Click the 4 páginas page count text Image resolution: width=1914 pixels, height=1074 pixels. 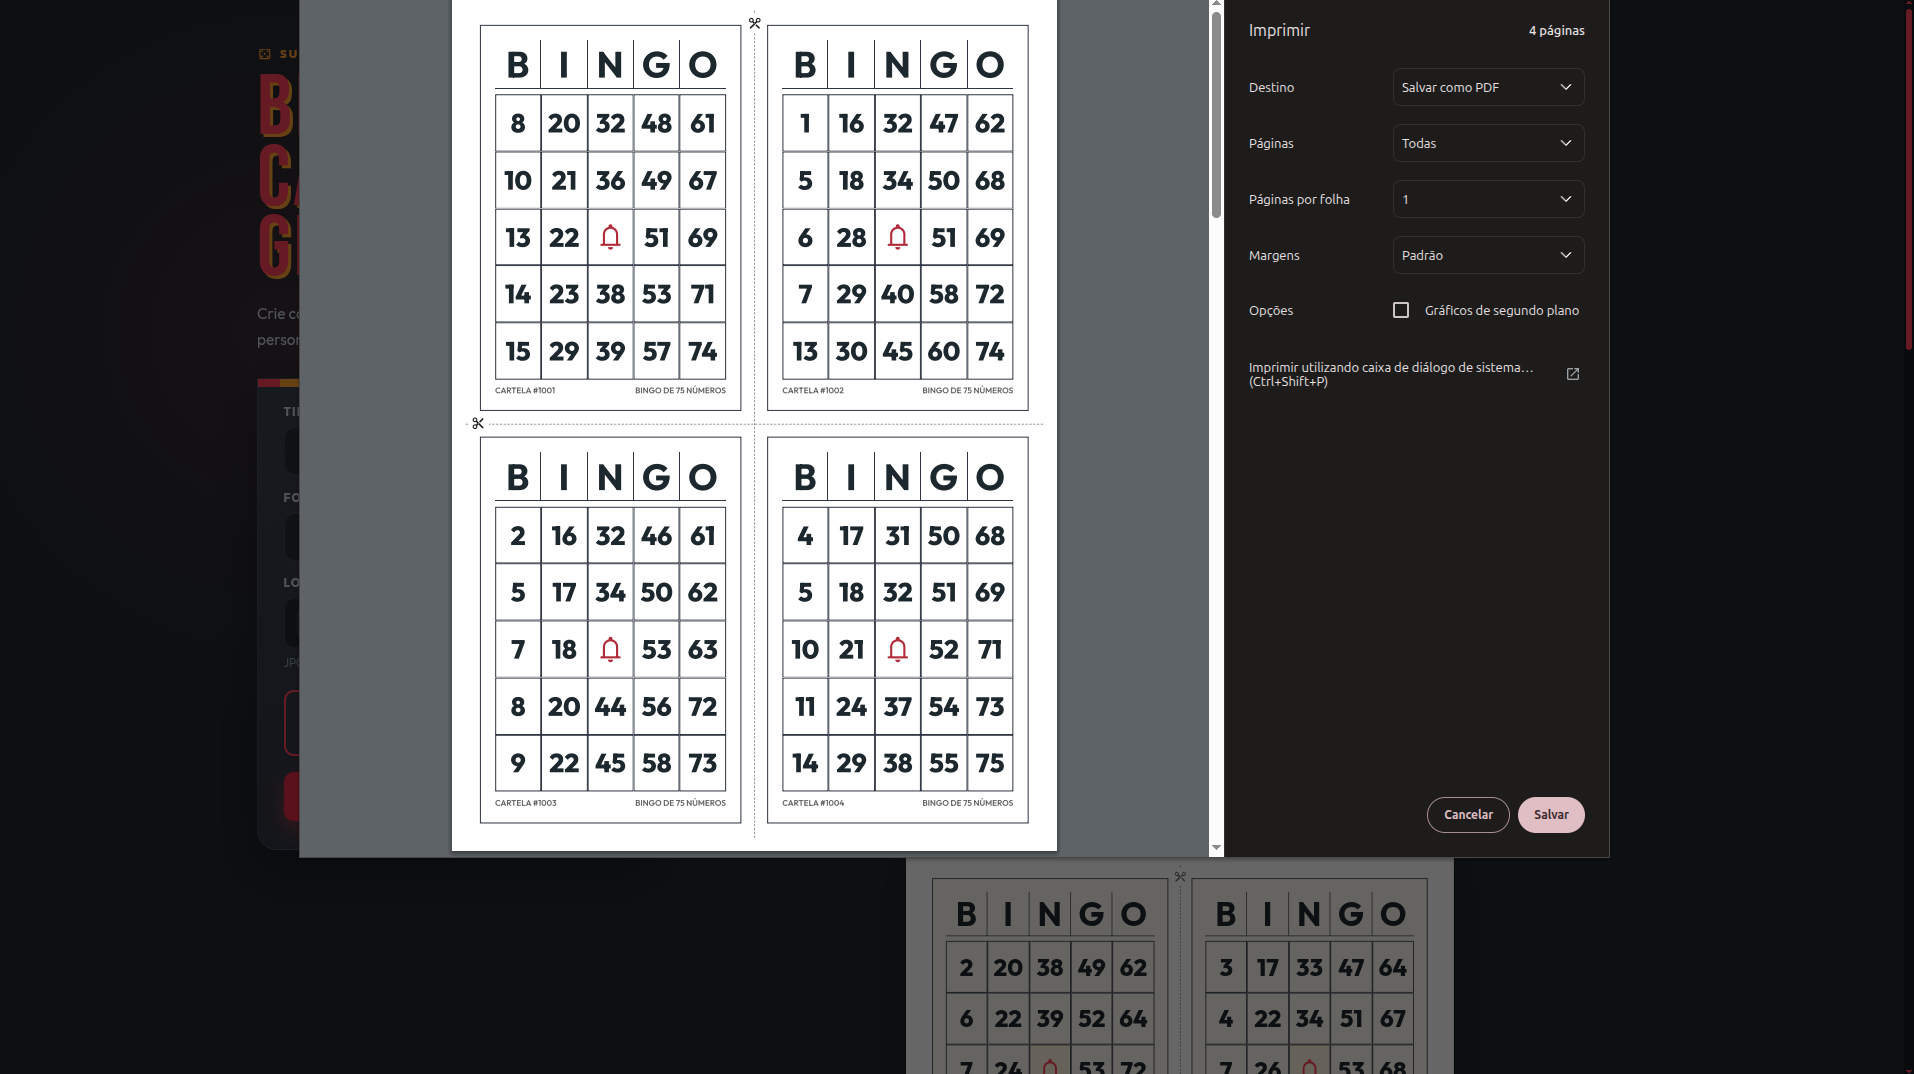click(x=1556, y=31)
